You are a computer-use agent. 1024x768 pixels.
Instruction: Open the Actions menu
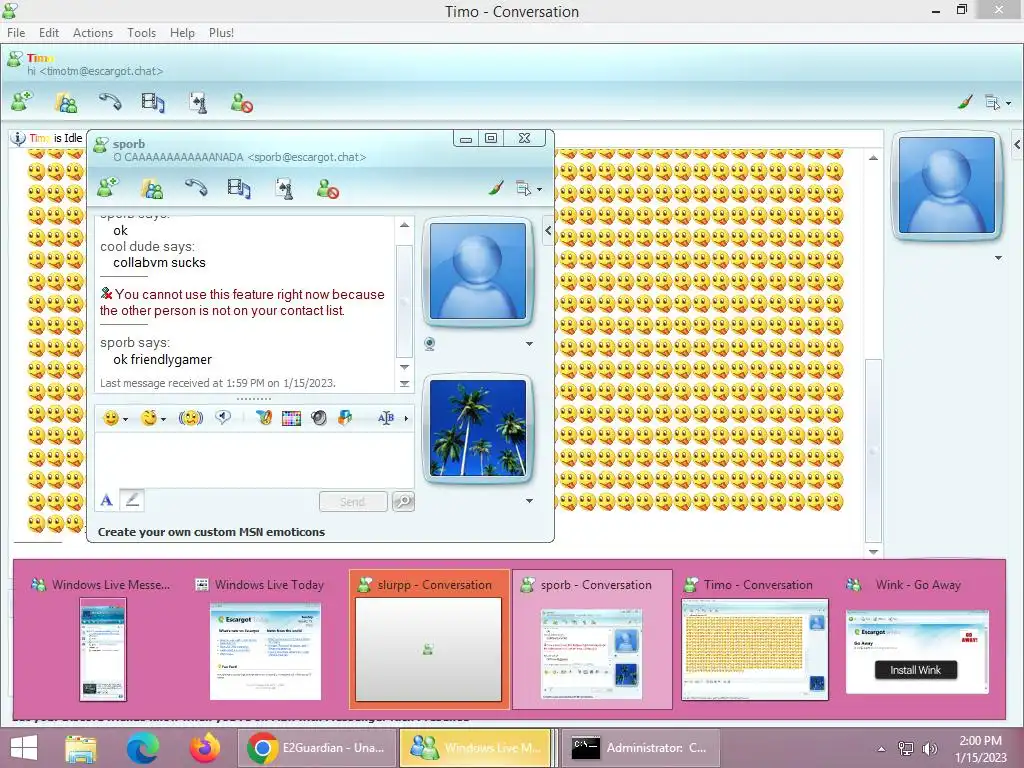pos(93,33)
